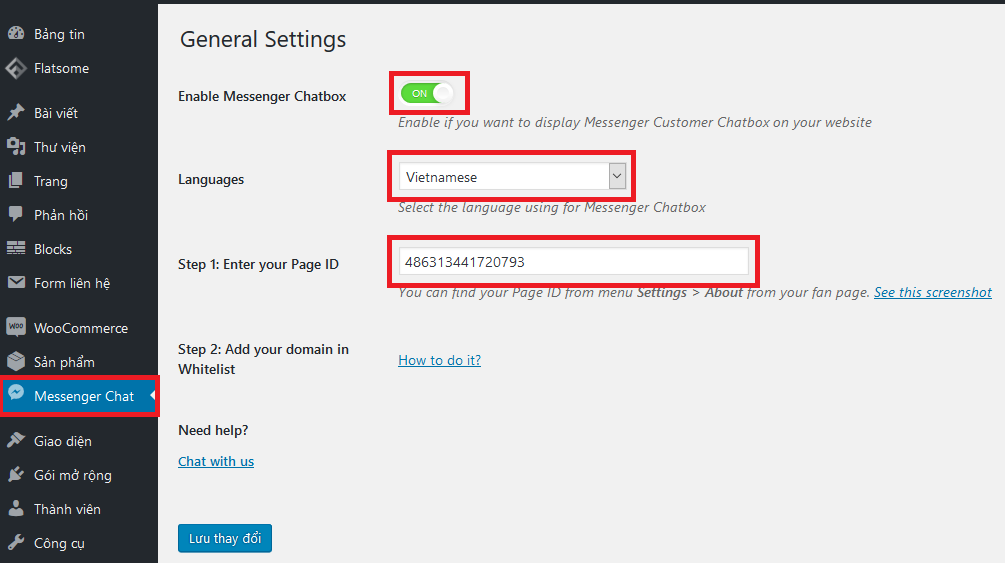
Task: Click Step 2: Add your domain label
Action: (x=263, y=359)
